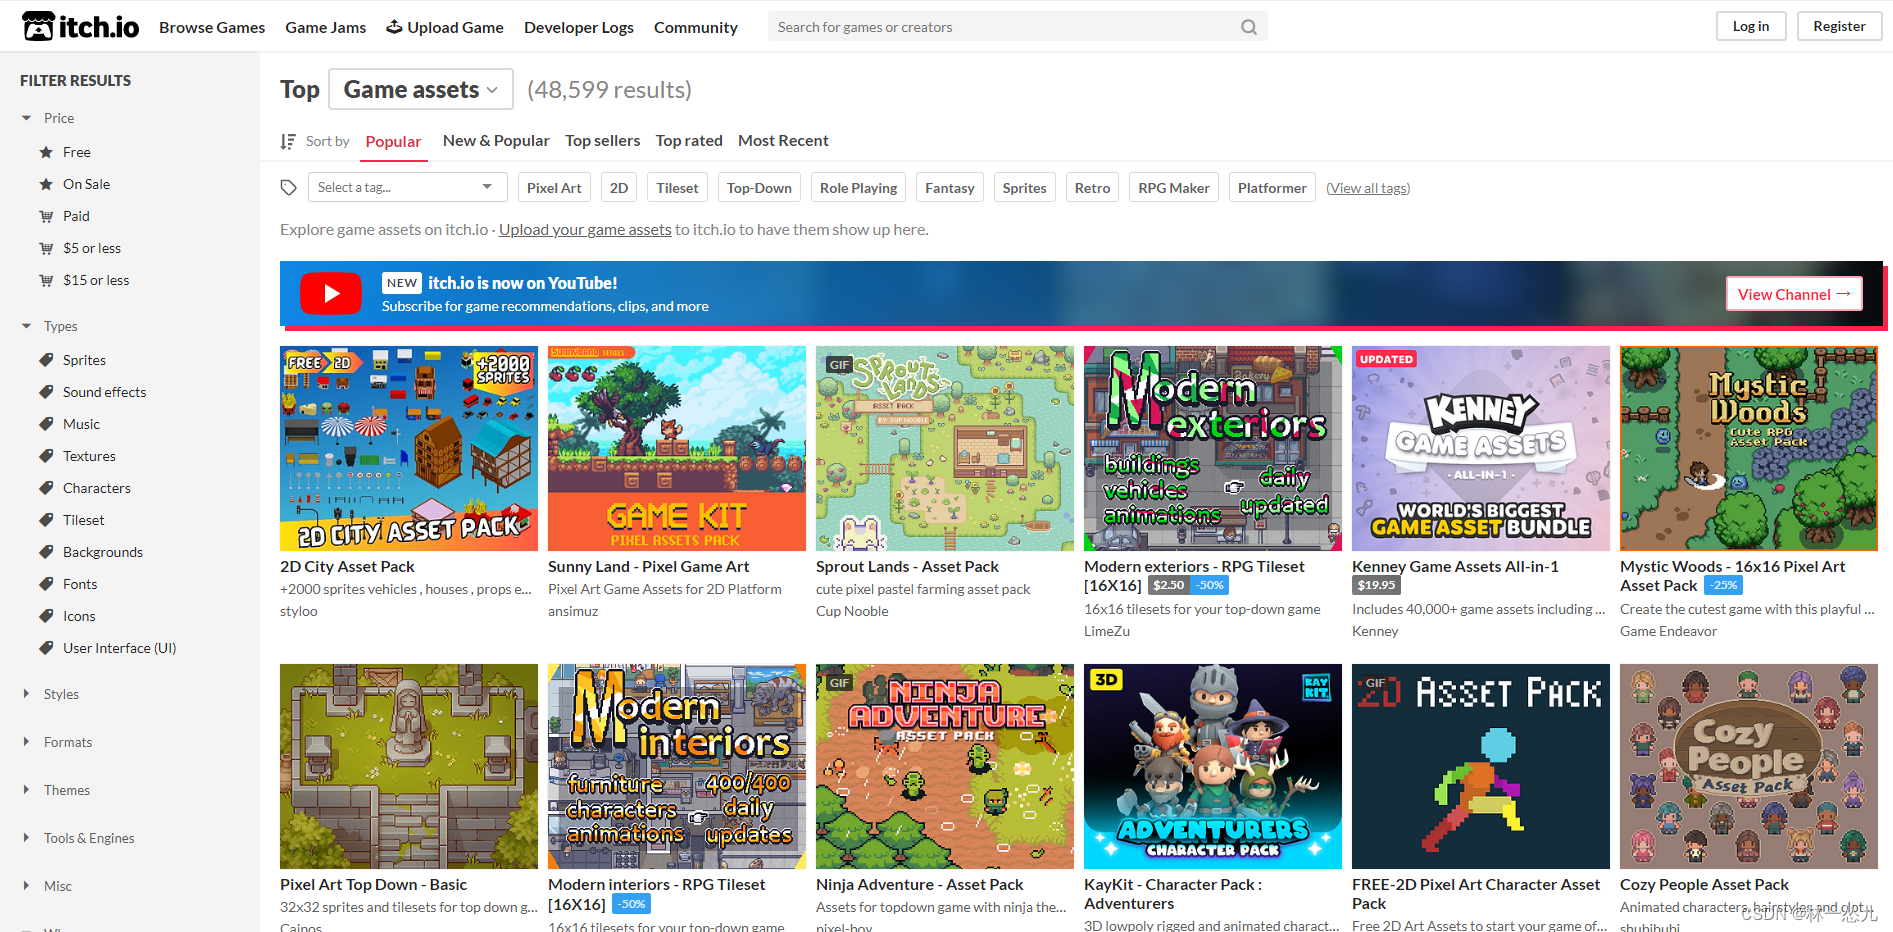Expand the Misc filter section
This screenshot has width=1893, height=932.
click(46, 886)
